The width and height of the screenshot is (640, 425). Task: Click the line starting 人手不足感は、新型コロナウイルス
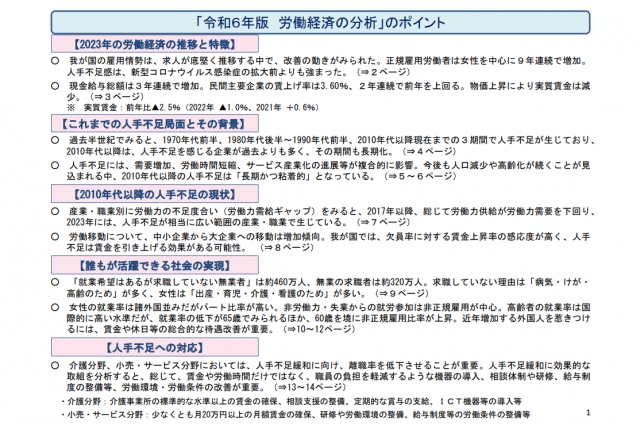[238, 72]
